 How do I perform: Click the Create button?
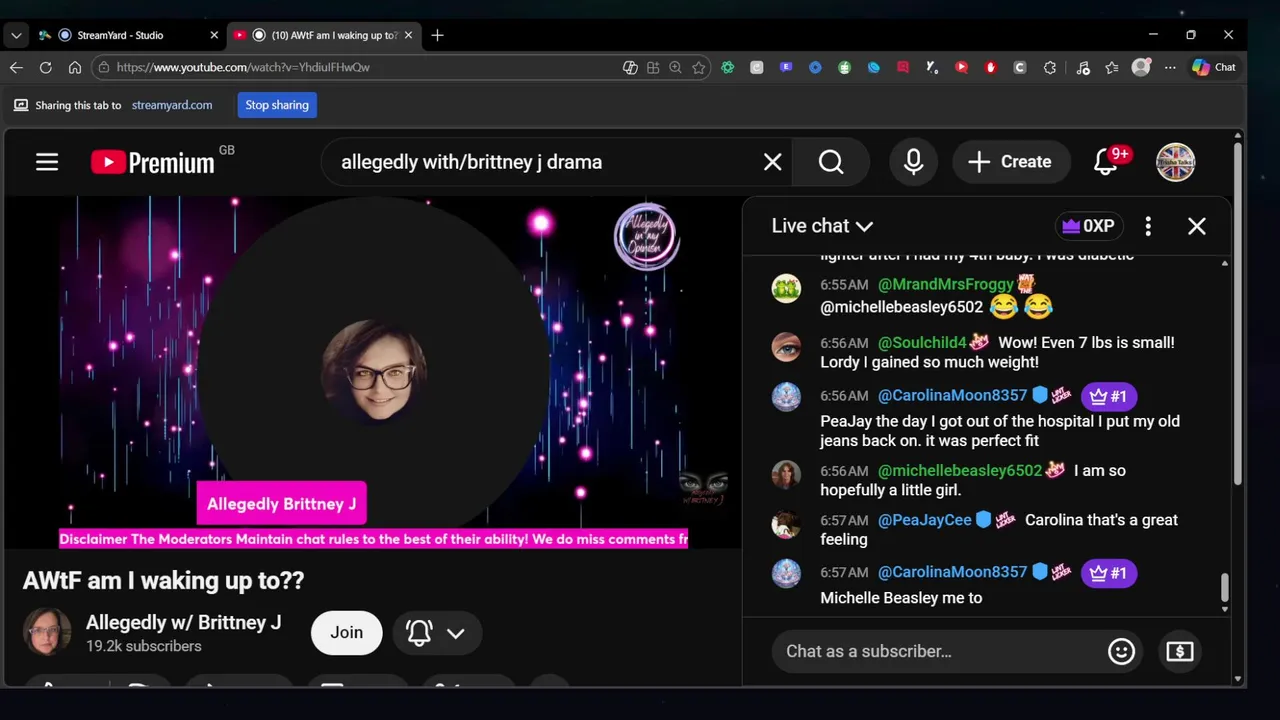1010,162
